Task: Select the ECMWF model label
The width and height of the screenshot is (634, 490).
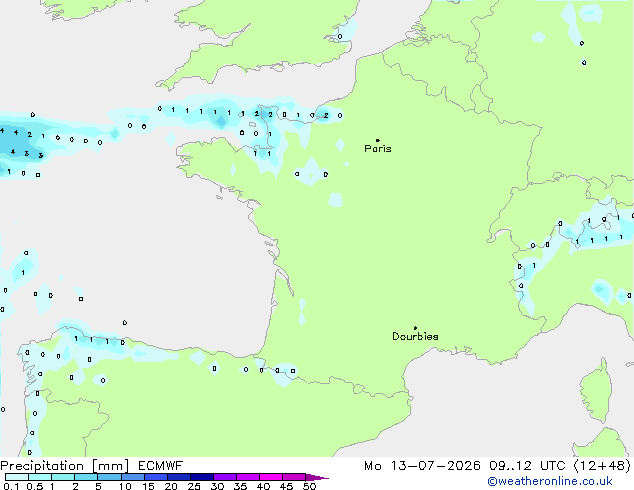Action: 161,466
